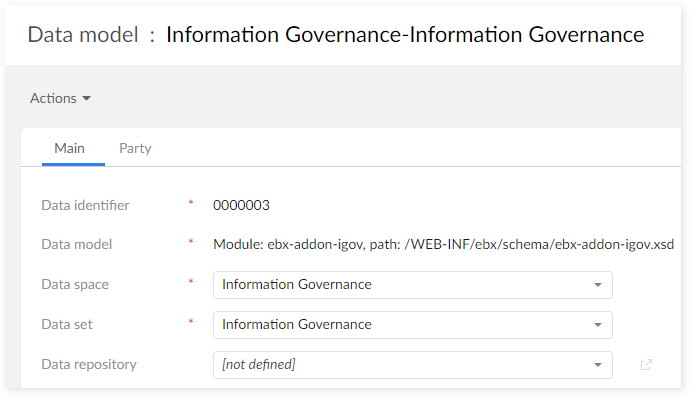The image size is (690, 397).
Task: Click the Data set field label
Action: pyautogui.click(x=67, y=324)
